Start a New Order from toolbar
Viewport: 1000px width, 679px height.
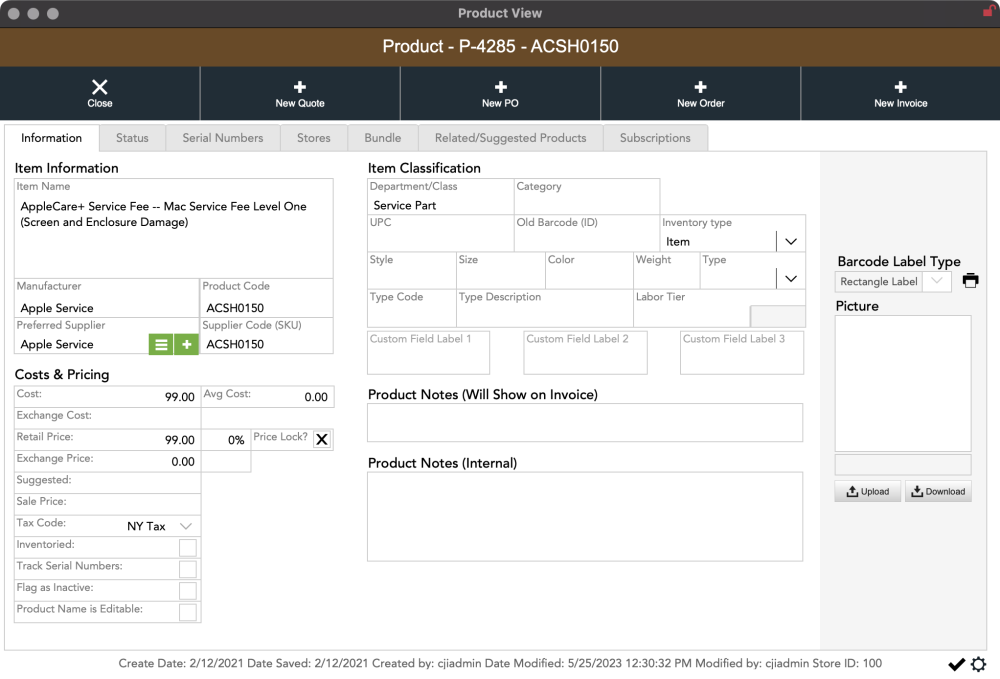click(x=700, y=88)
